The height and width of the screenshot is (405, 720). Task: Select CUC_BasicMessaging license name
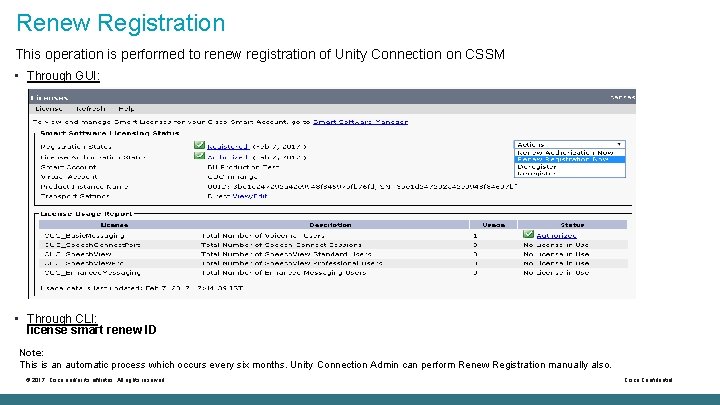tap(84, 236)
